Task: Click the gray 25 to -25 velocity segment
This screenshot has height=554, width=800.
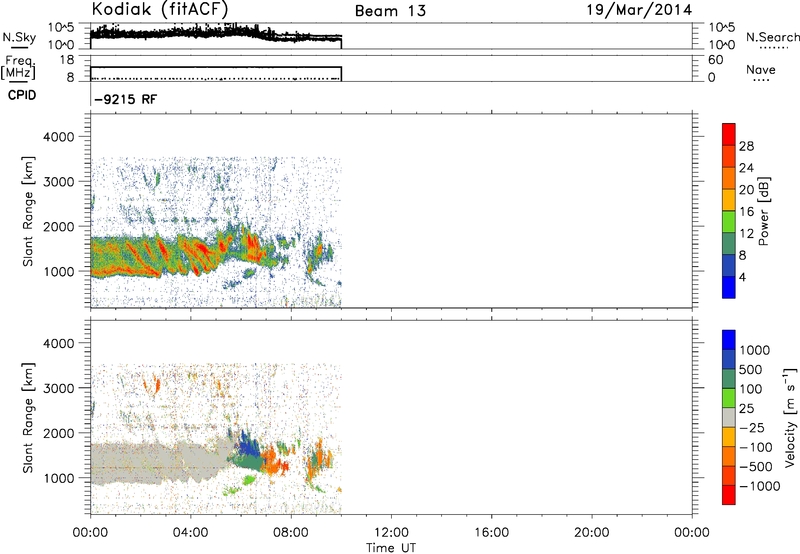Action: pos(729,417)
